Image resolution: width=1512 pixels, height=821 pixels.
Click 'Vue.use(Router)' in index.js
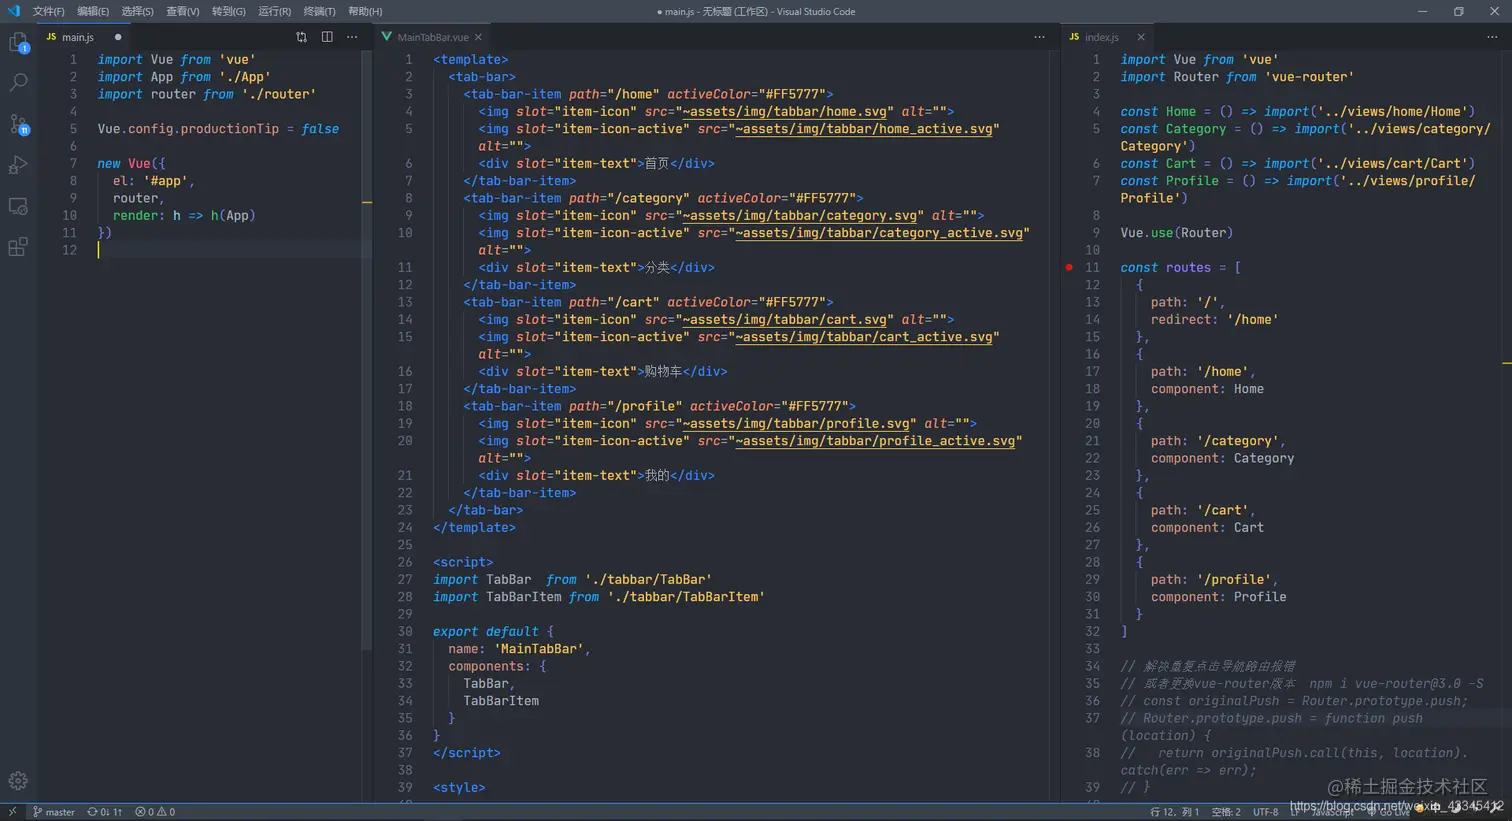click(1176, 233)
